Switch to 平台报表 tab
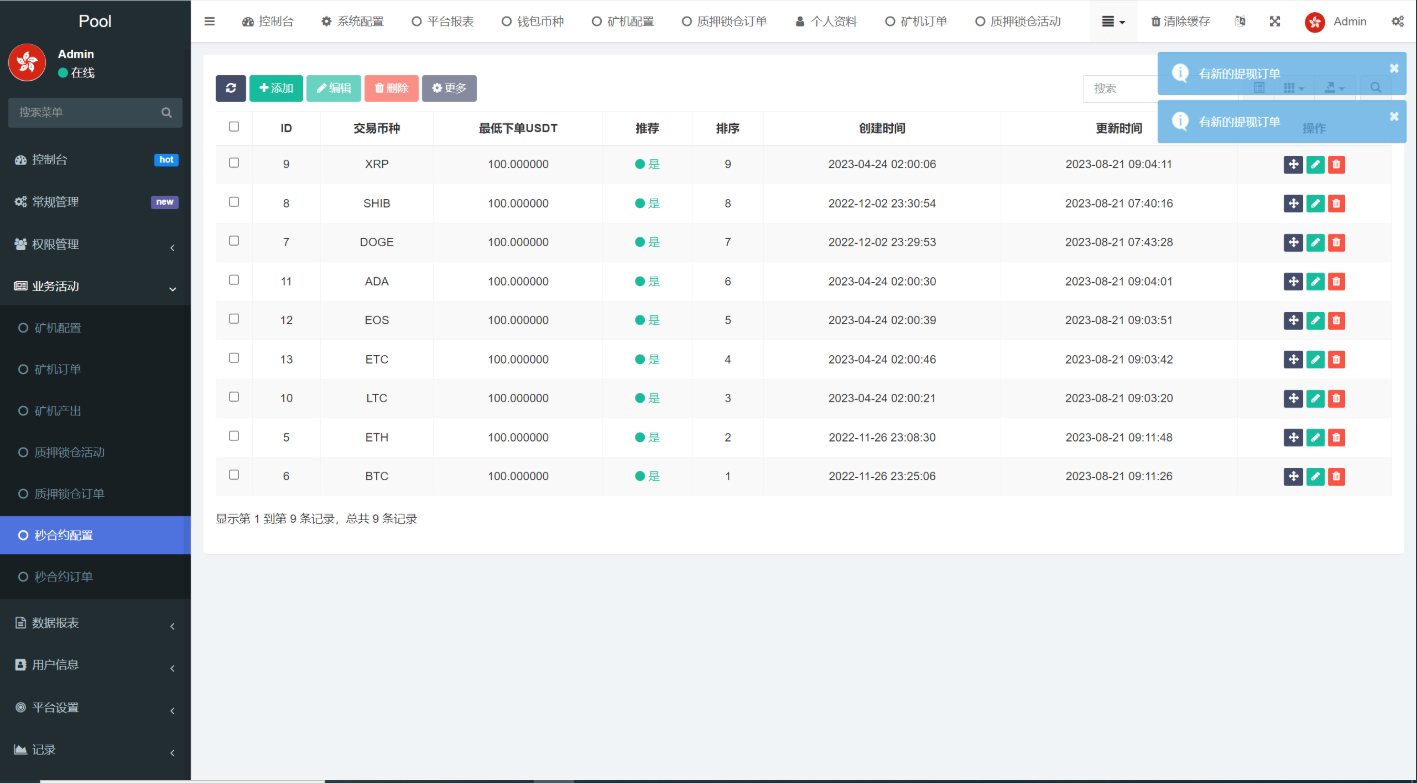The image size is (1417, 783). [x=442, y=21]
